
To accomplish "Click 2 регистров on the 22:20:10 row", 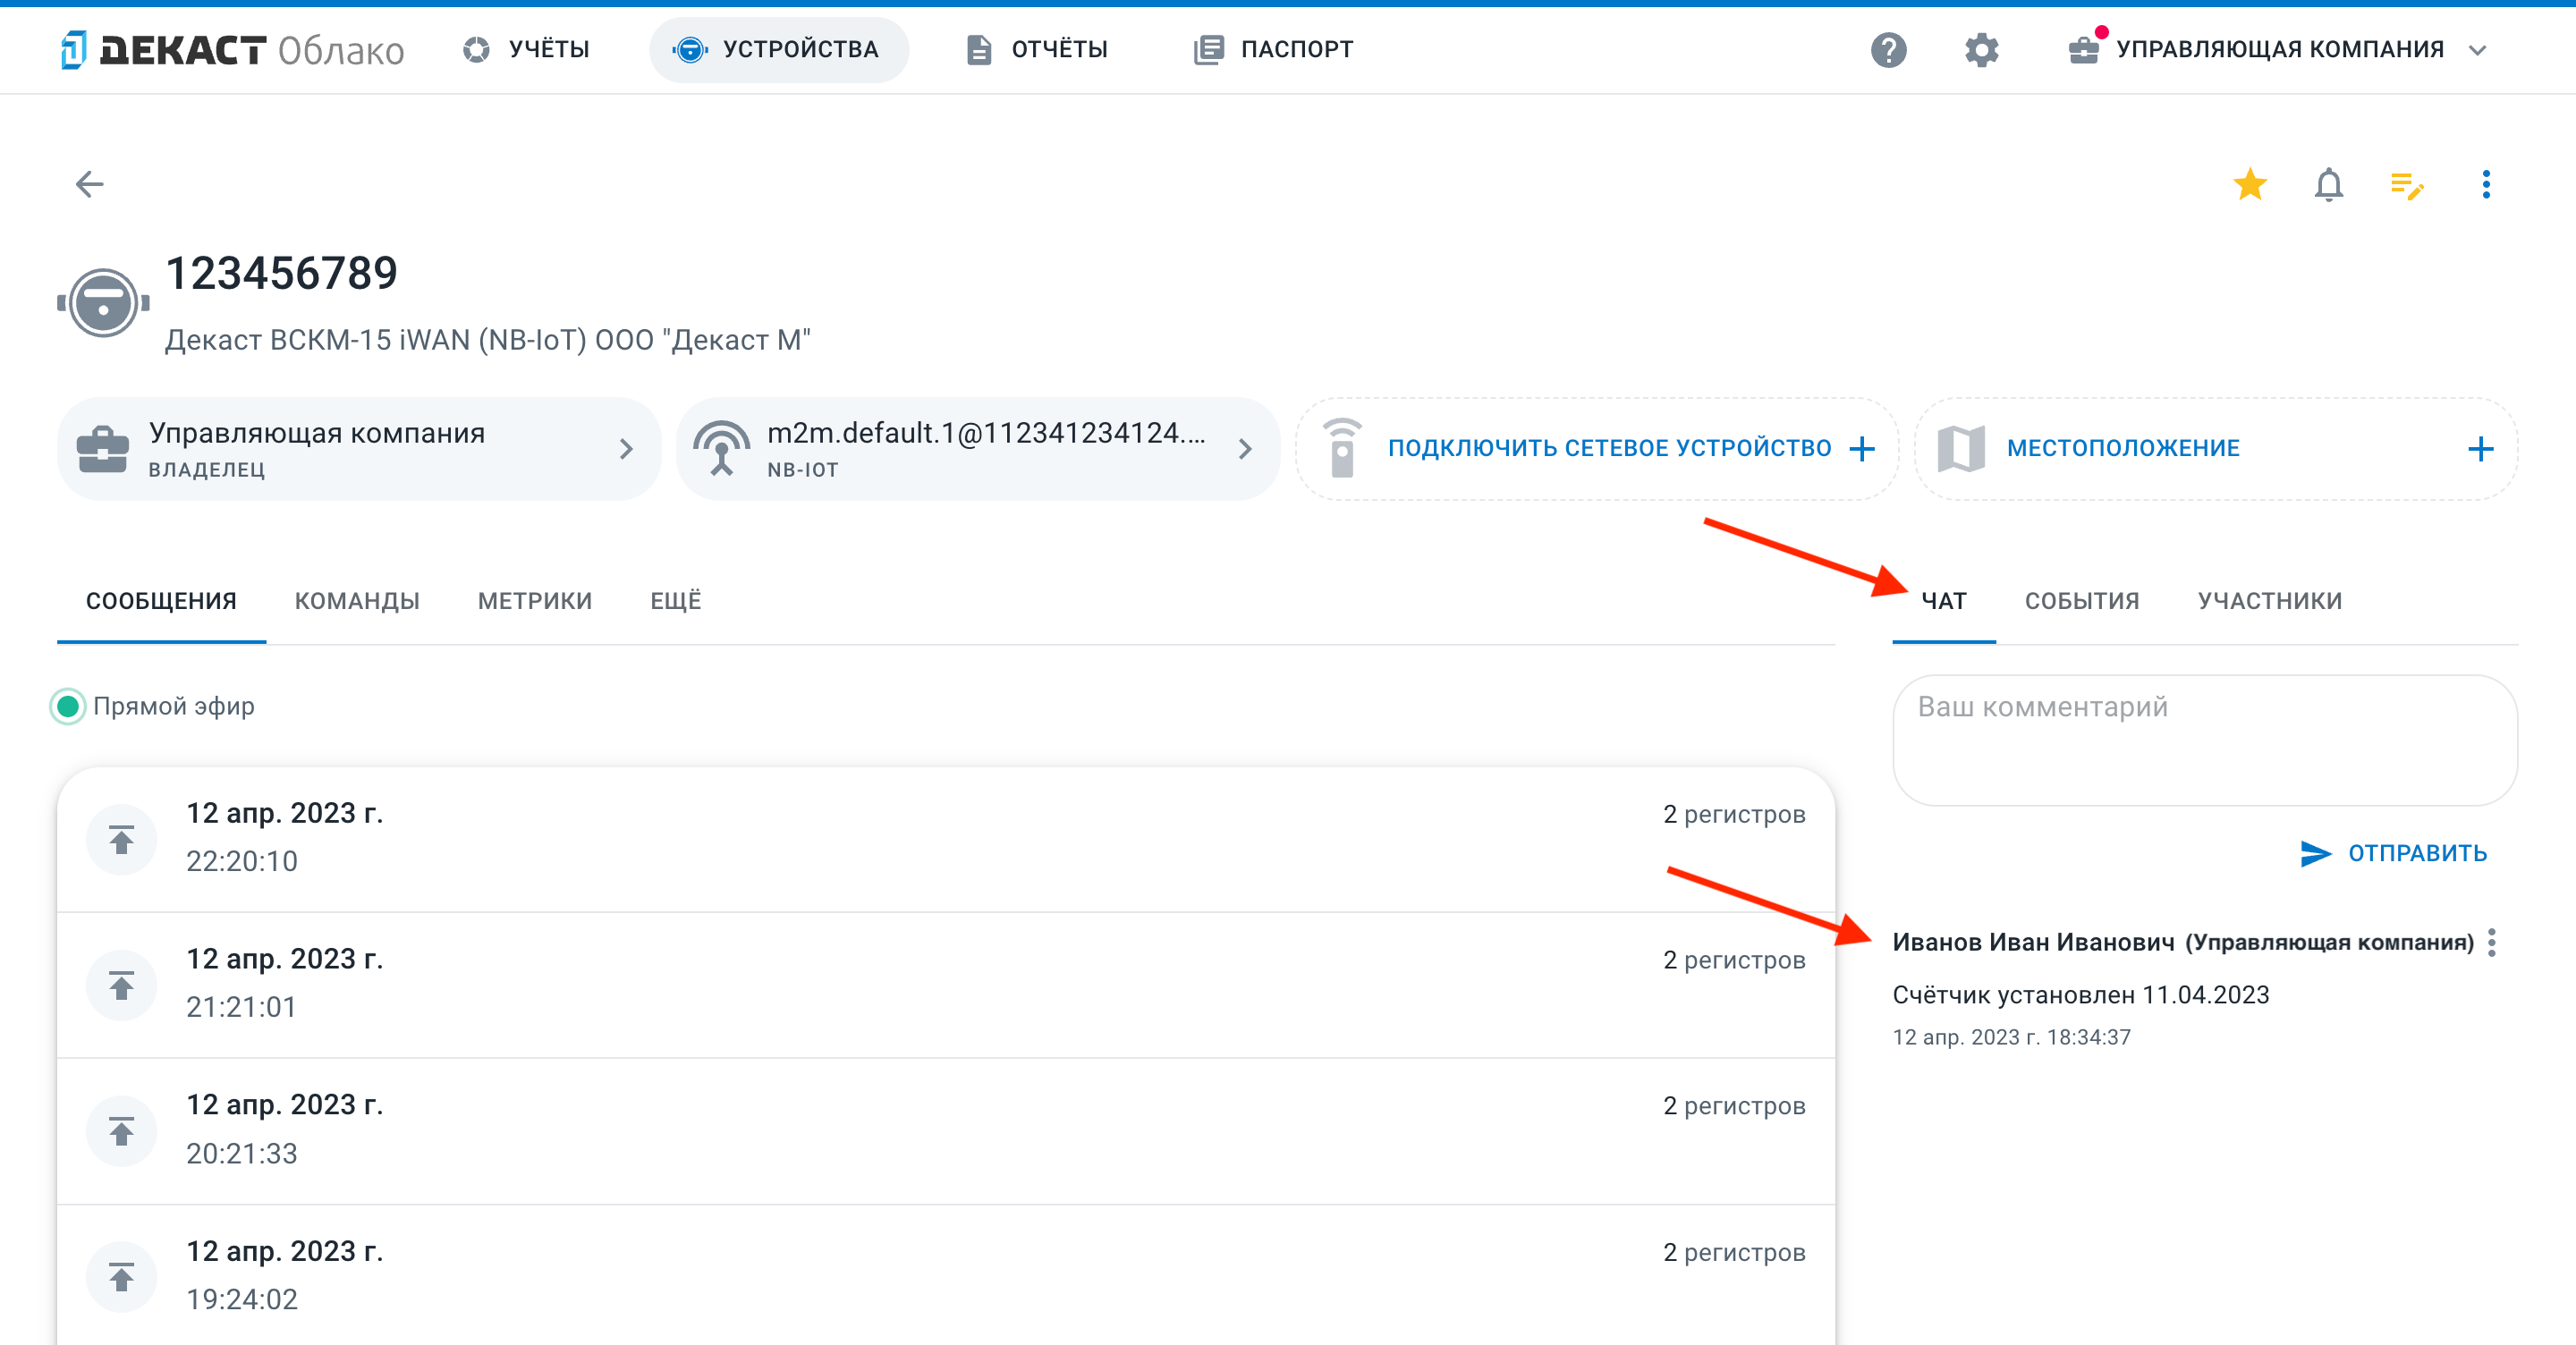I will [x=1733, y=815].
